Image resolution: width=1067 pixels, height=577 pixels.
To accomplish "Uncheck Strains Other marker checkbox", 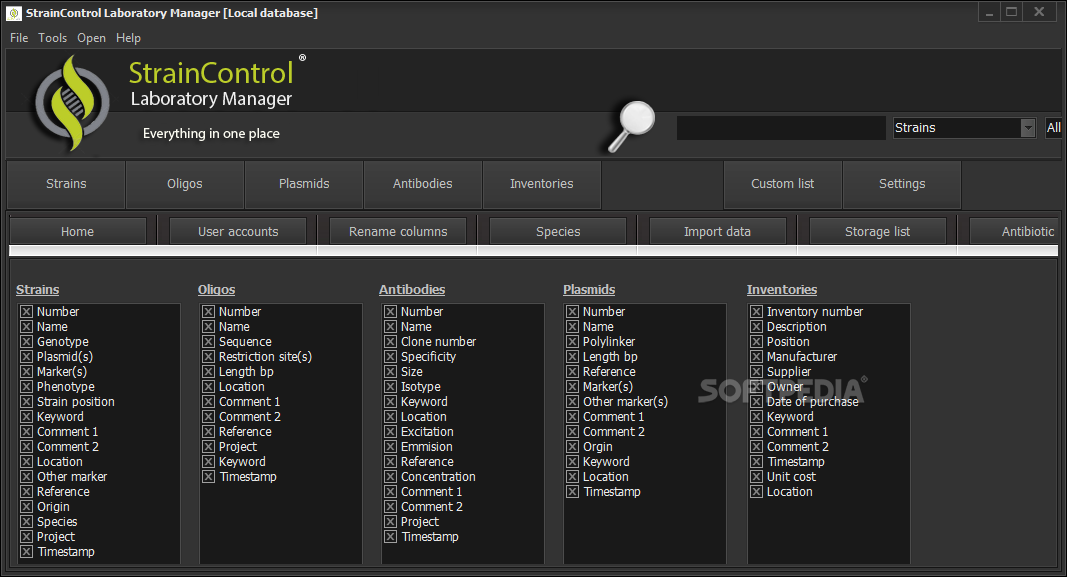I will point(27,476).
